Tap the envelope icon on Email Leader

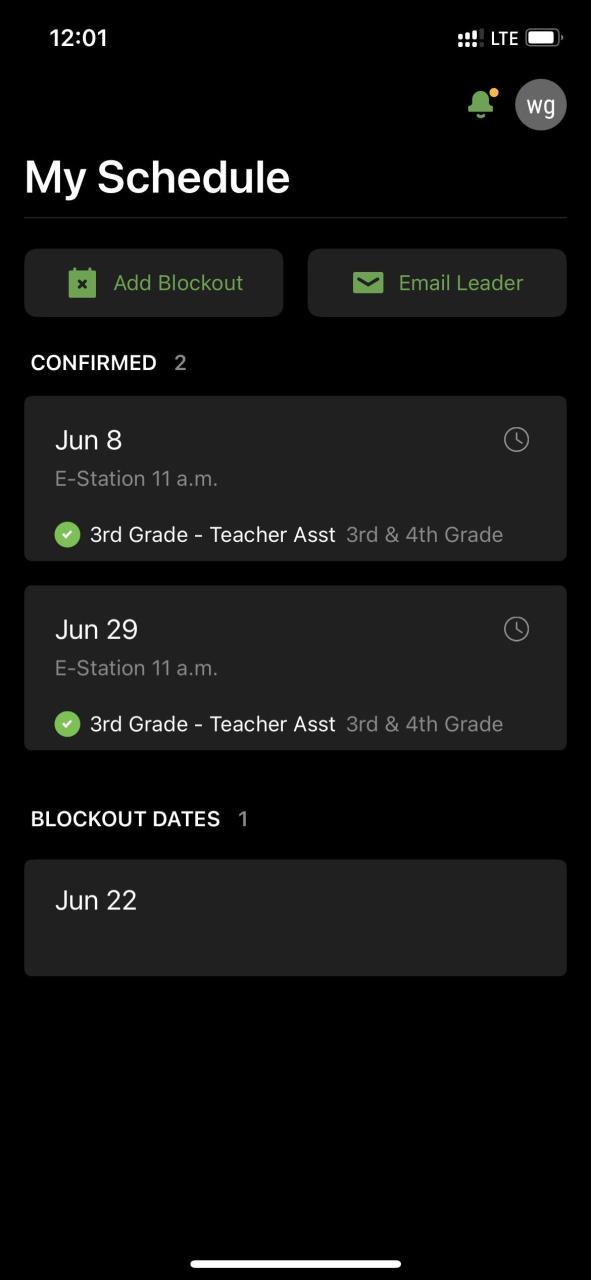[368, 283]
